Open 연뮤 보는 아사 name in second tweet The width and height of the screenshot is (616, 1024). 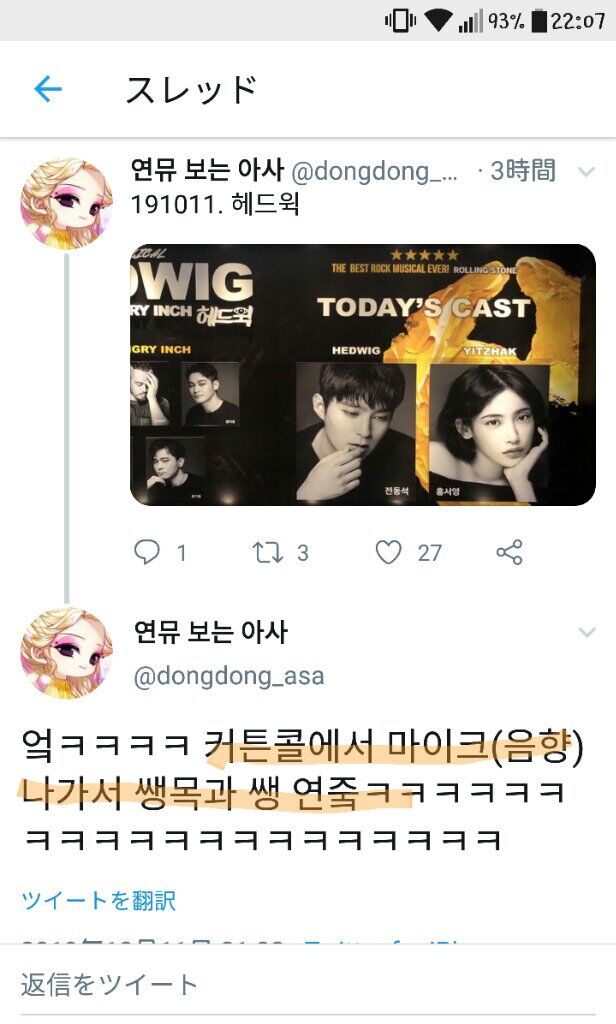[210, 632]
